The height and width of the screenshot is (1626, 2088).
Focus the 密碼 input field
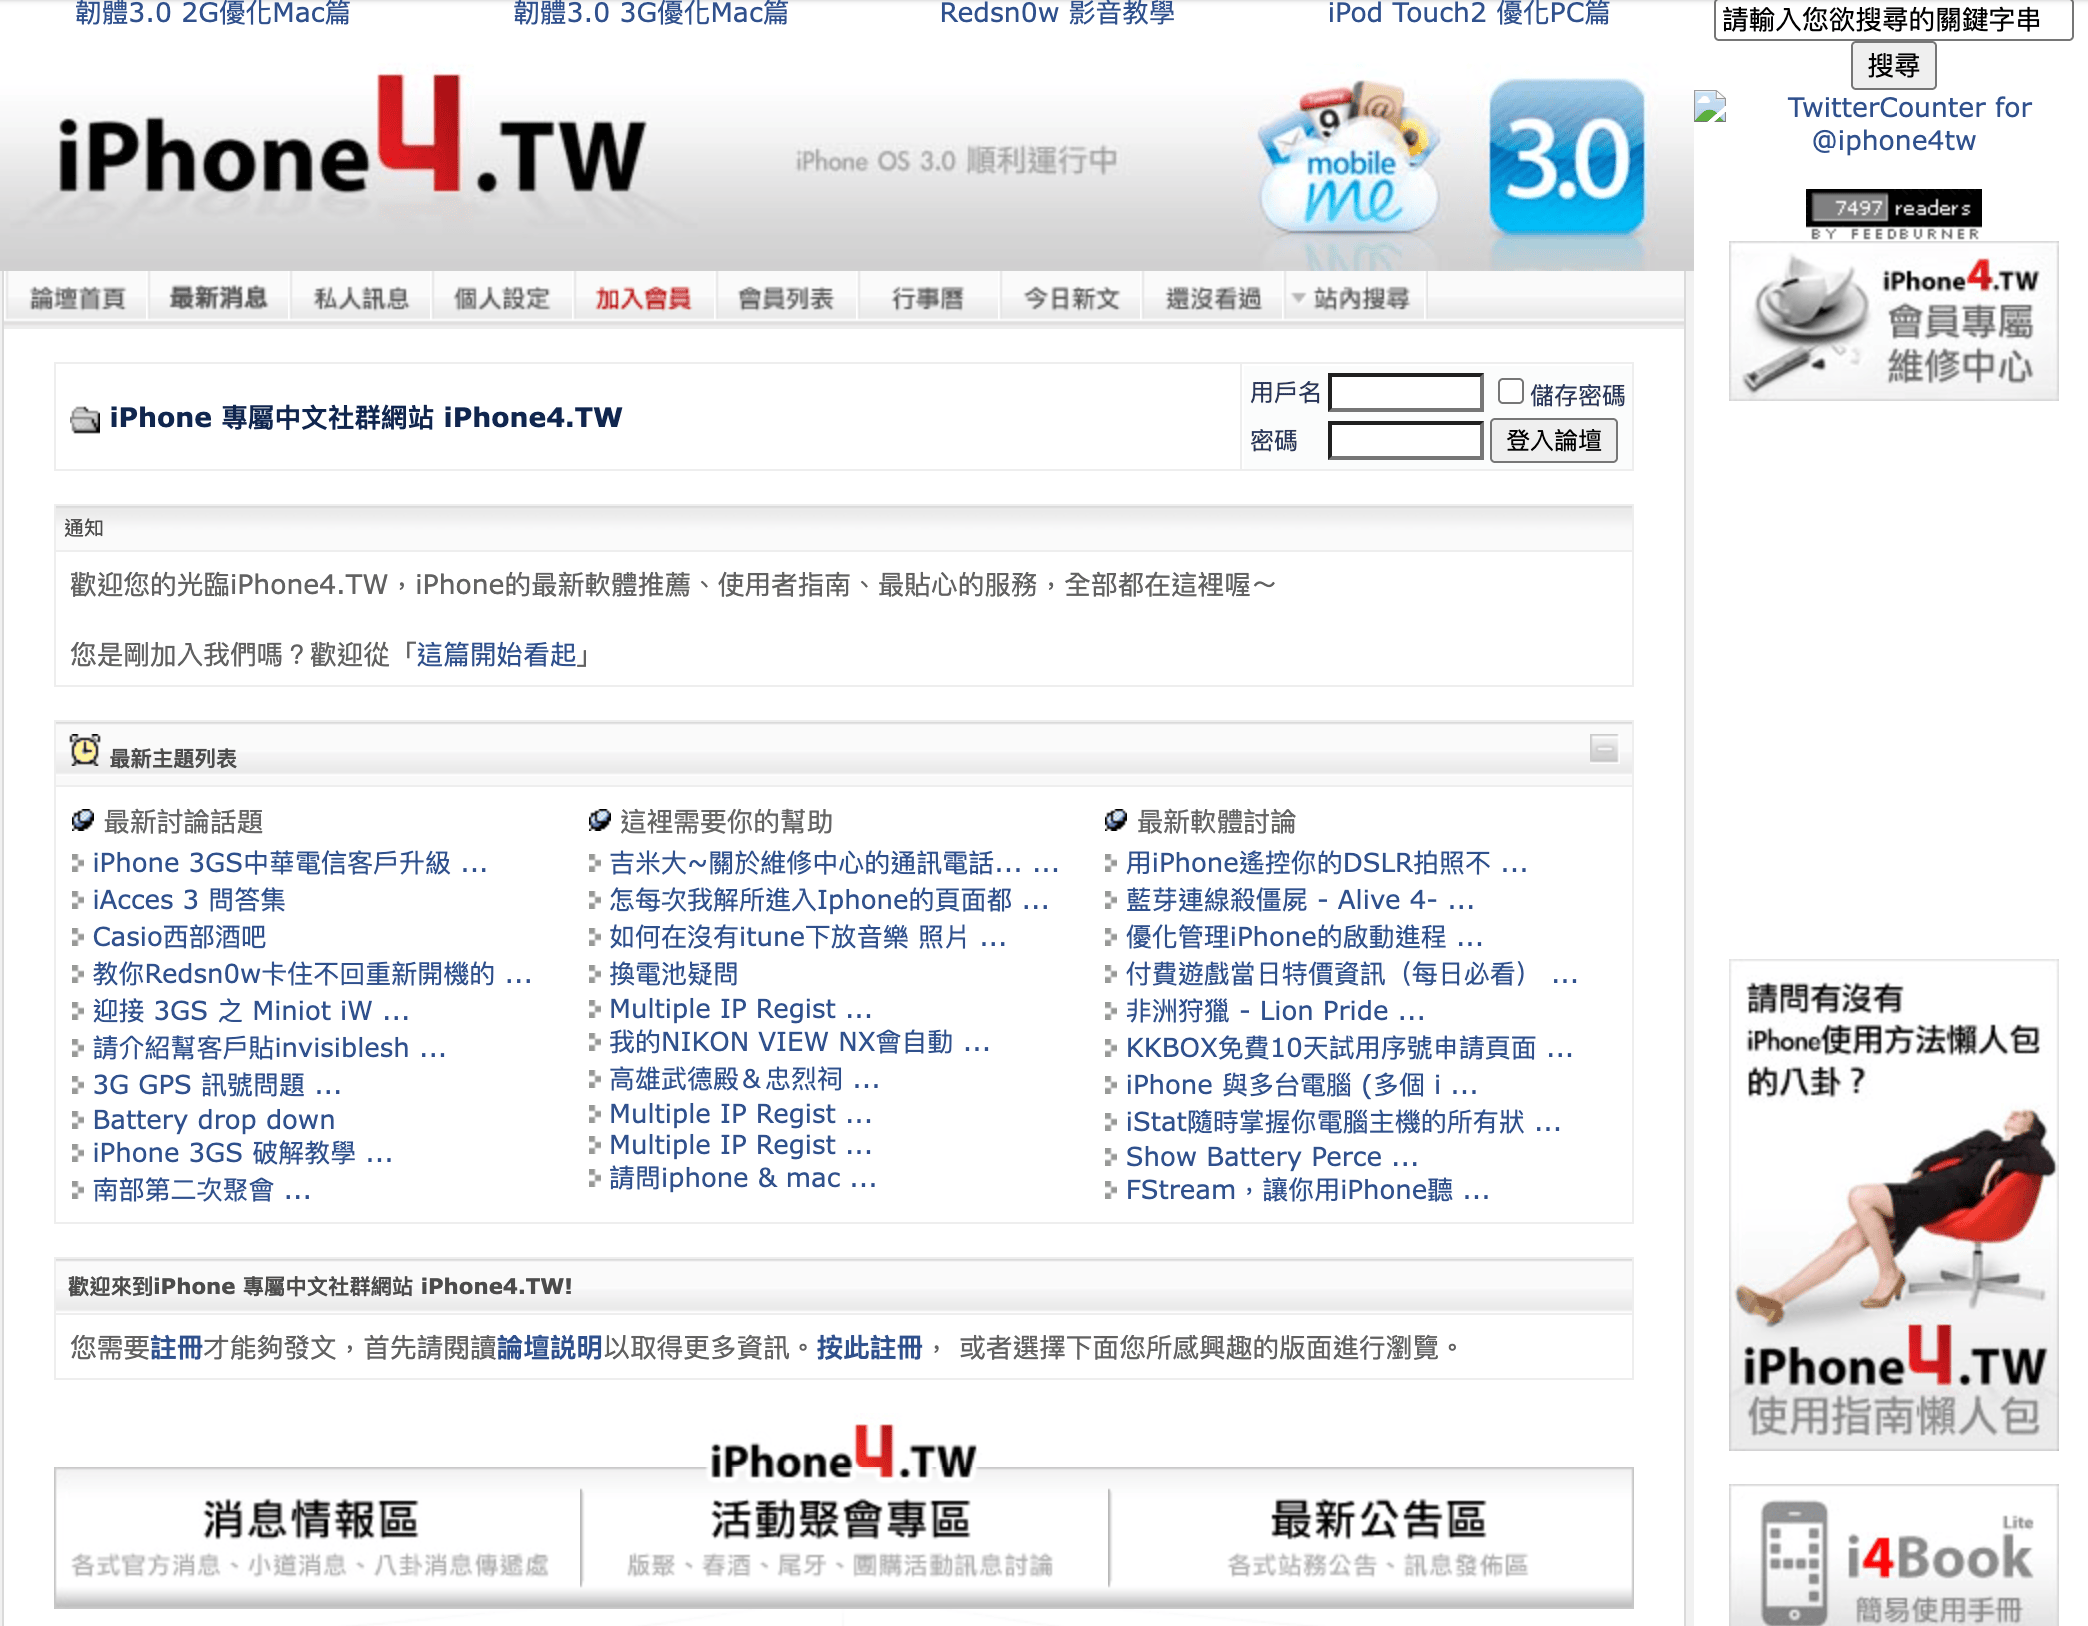1405,440
